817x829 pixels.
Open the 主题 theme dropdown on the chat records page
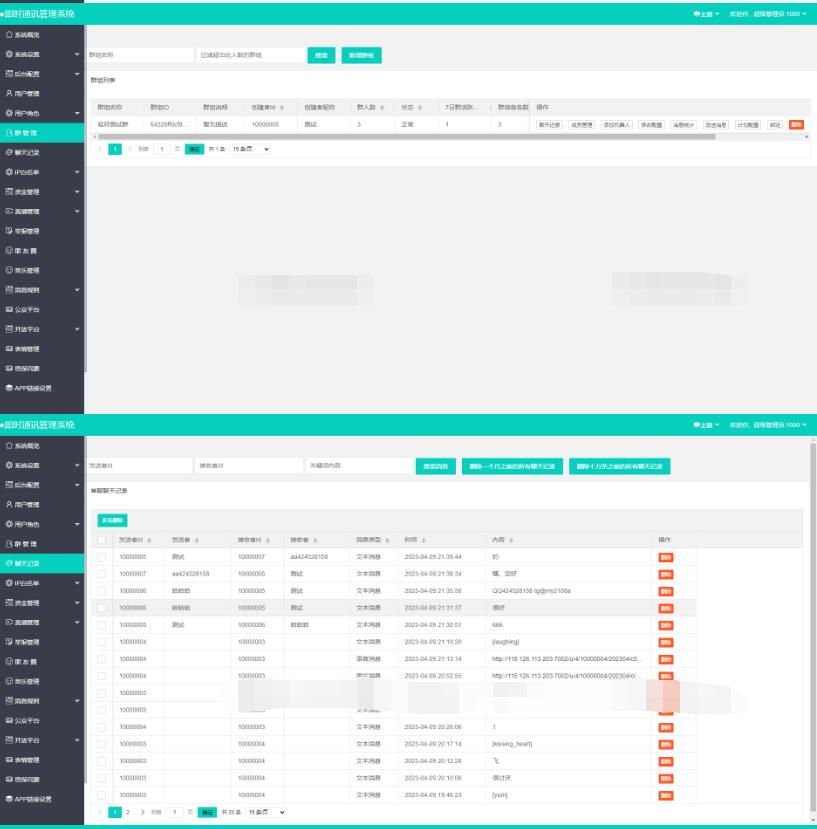point(705,425)
